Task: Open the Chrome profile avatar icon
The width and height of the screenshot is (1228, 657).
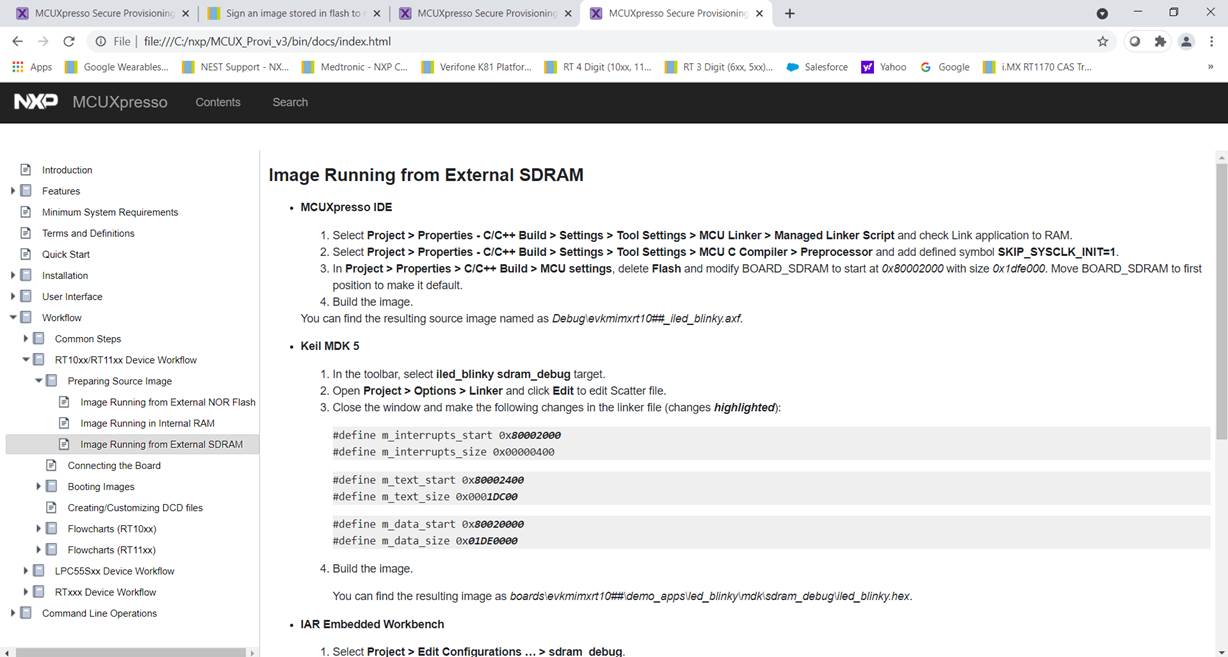Action: tap(1186, 41)
